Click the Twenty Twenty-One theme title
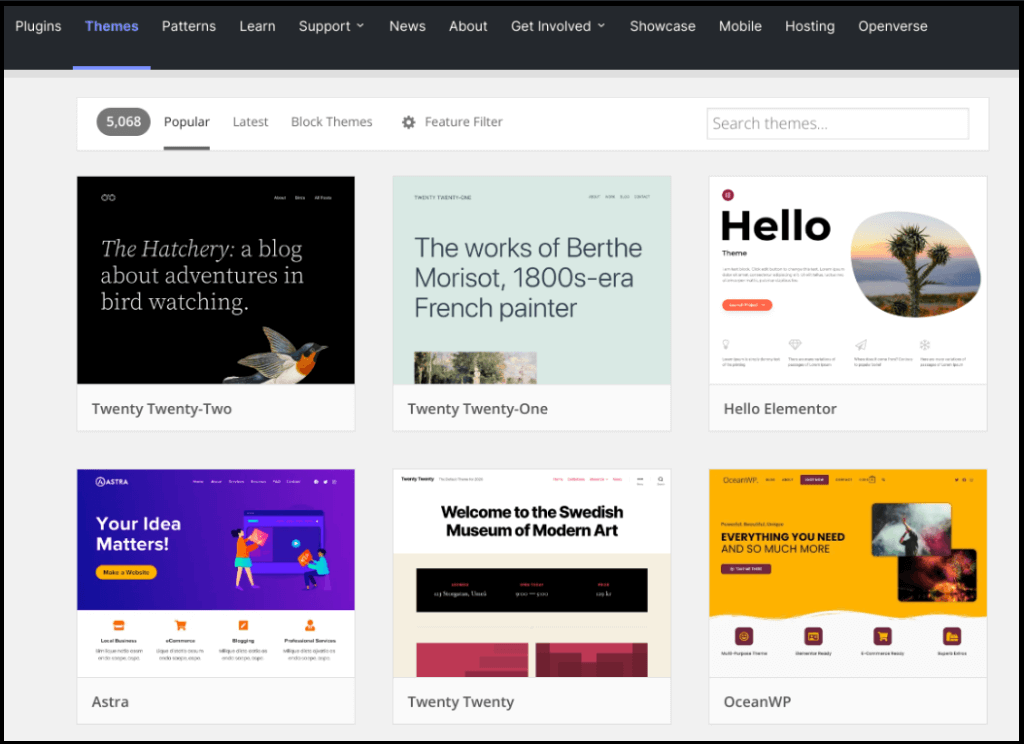1024x744 pixels. point(477,409)
